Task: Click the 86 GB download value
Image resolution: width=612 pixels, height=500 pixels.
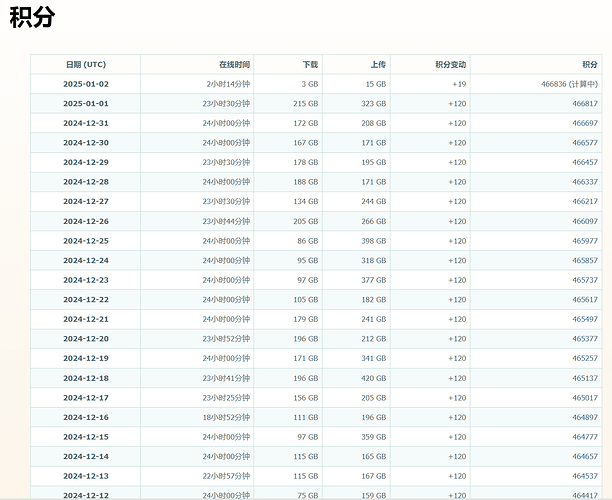Action: [308, 241]
